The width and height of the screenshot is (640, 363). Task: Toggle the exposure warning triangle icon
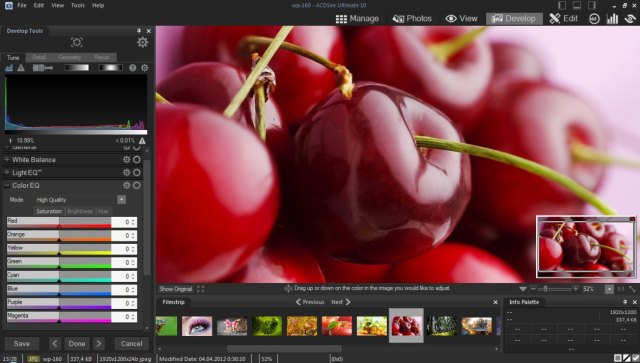(x=21, y=68)
